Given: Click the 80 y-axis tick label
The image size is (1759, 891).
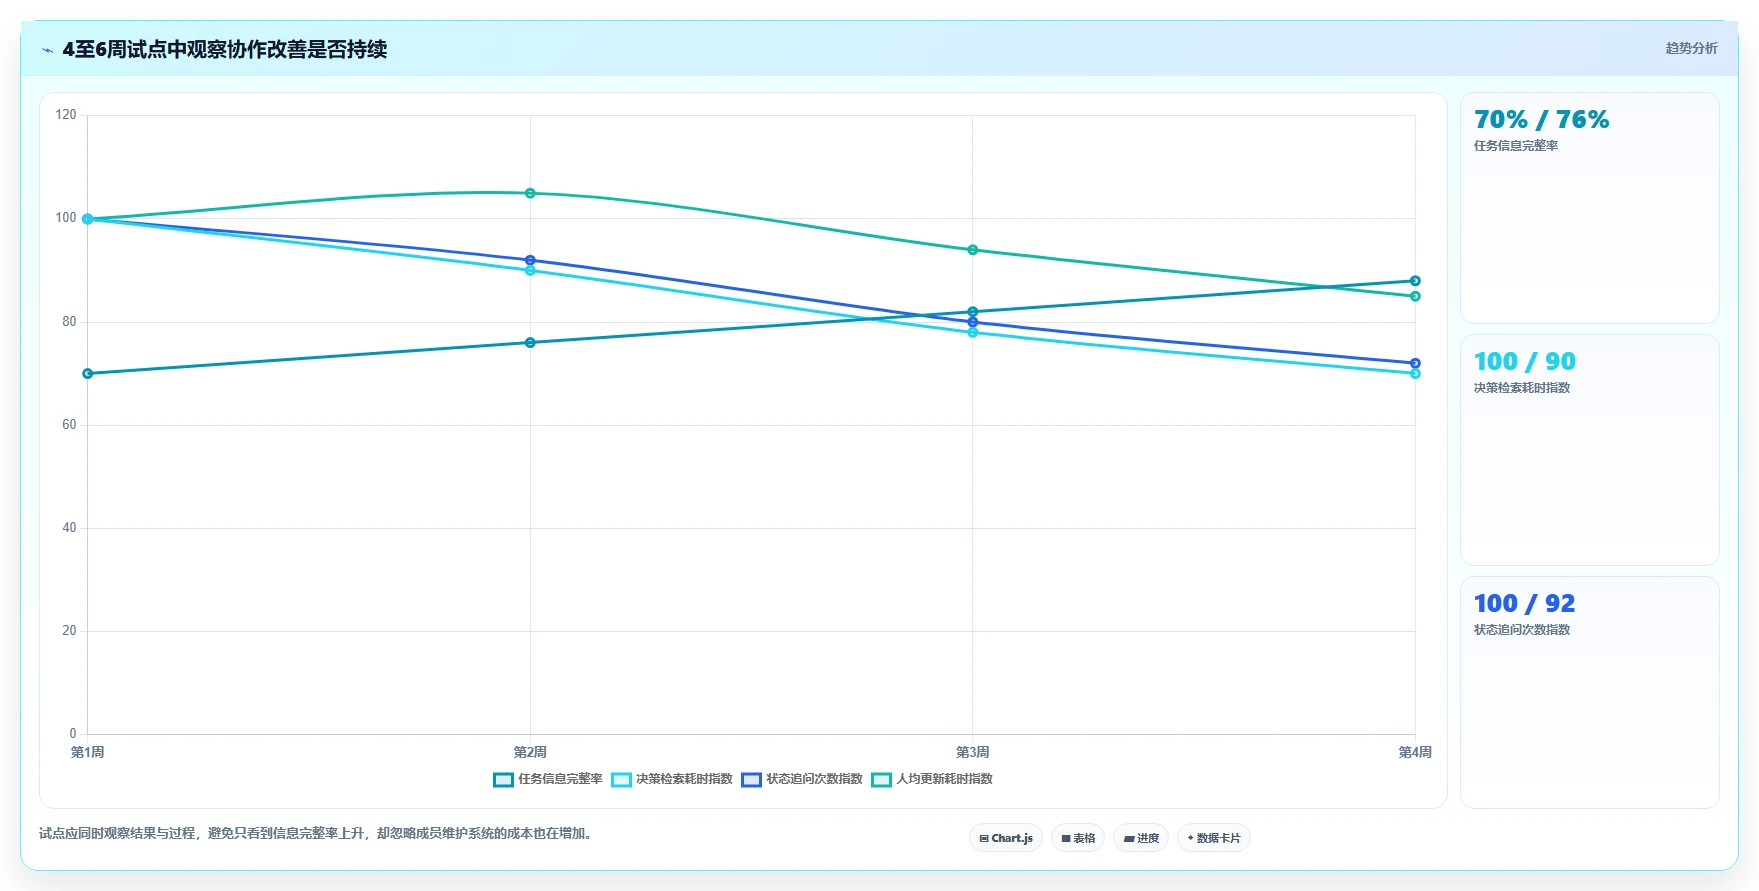Looking at the screenshot, I should click(x=69, y=322).
